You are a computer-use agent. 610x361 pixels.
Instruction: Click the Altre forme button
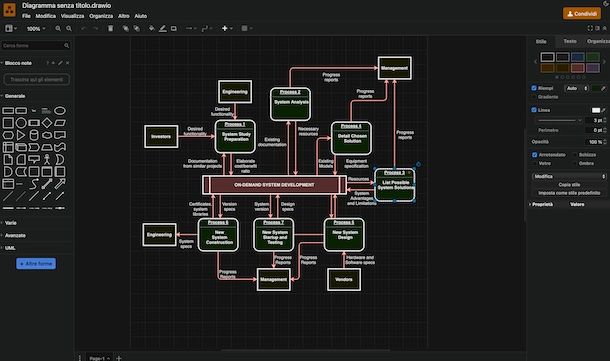[36, 264]
